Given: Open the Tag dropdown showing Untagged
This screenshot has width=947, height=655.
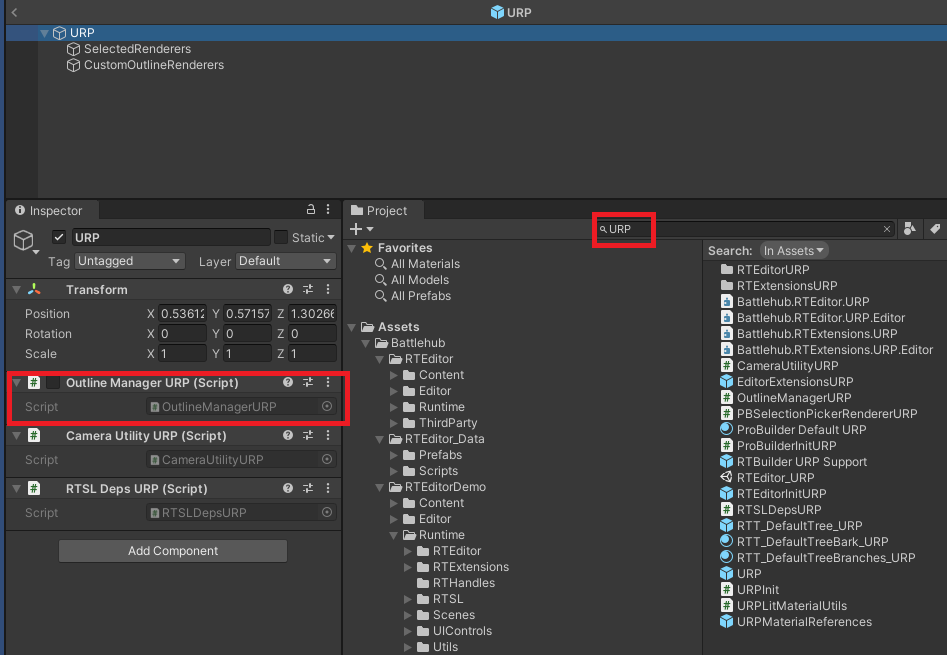Looking at the screenshot, I should click(x=128, y=259).
